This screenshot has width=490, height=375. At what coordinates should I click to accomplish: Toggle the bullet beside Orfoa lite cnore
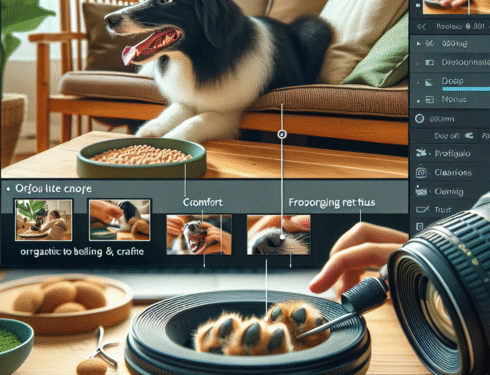8,189
